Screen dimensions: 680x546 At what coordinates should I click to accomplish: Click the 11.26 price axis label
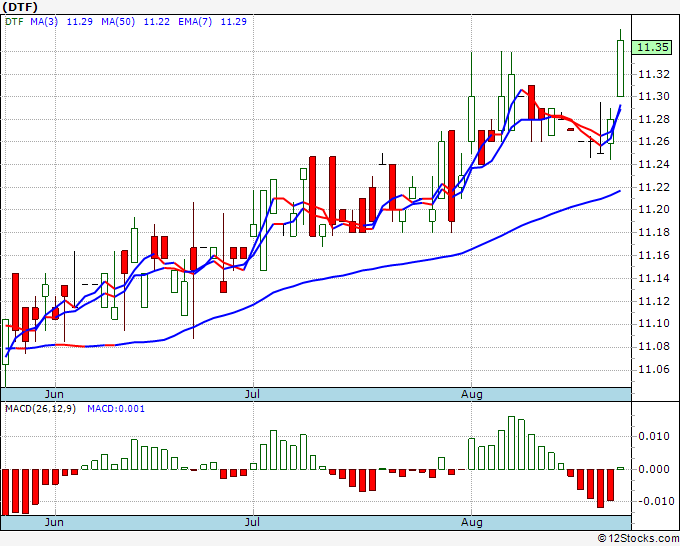(x=654, y=141)
